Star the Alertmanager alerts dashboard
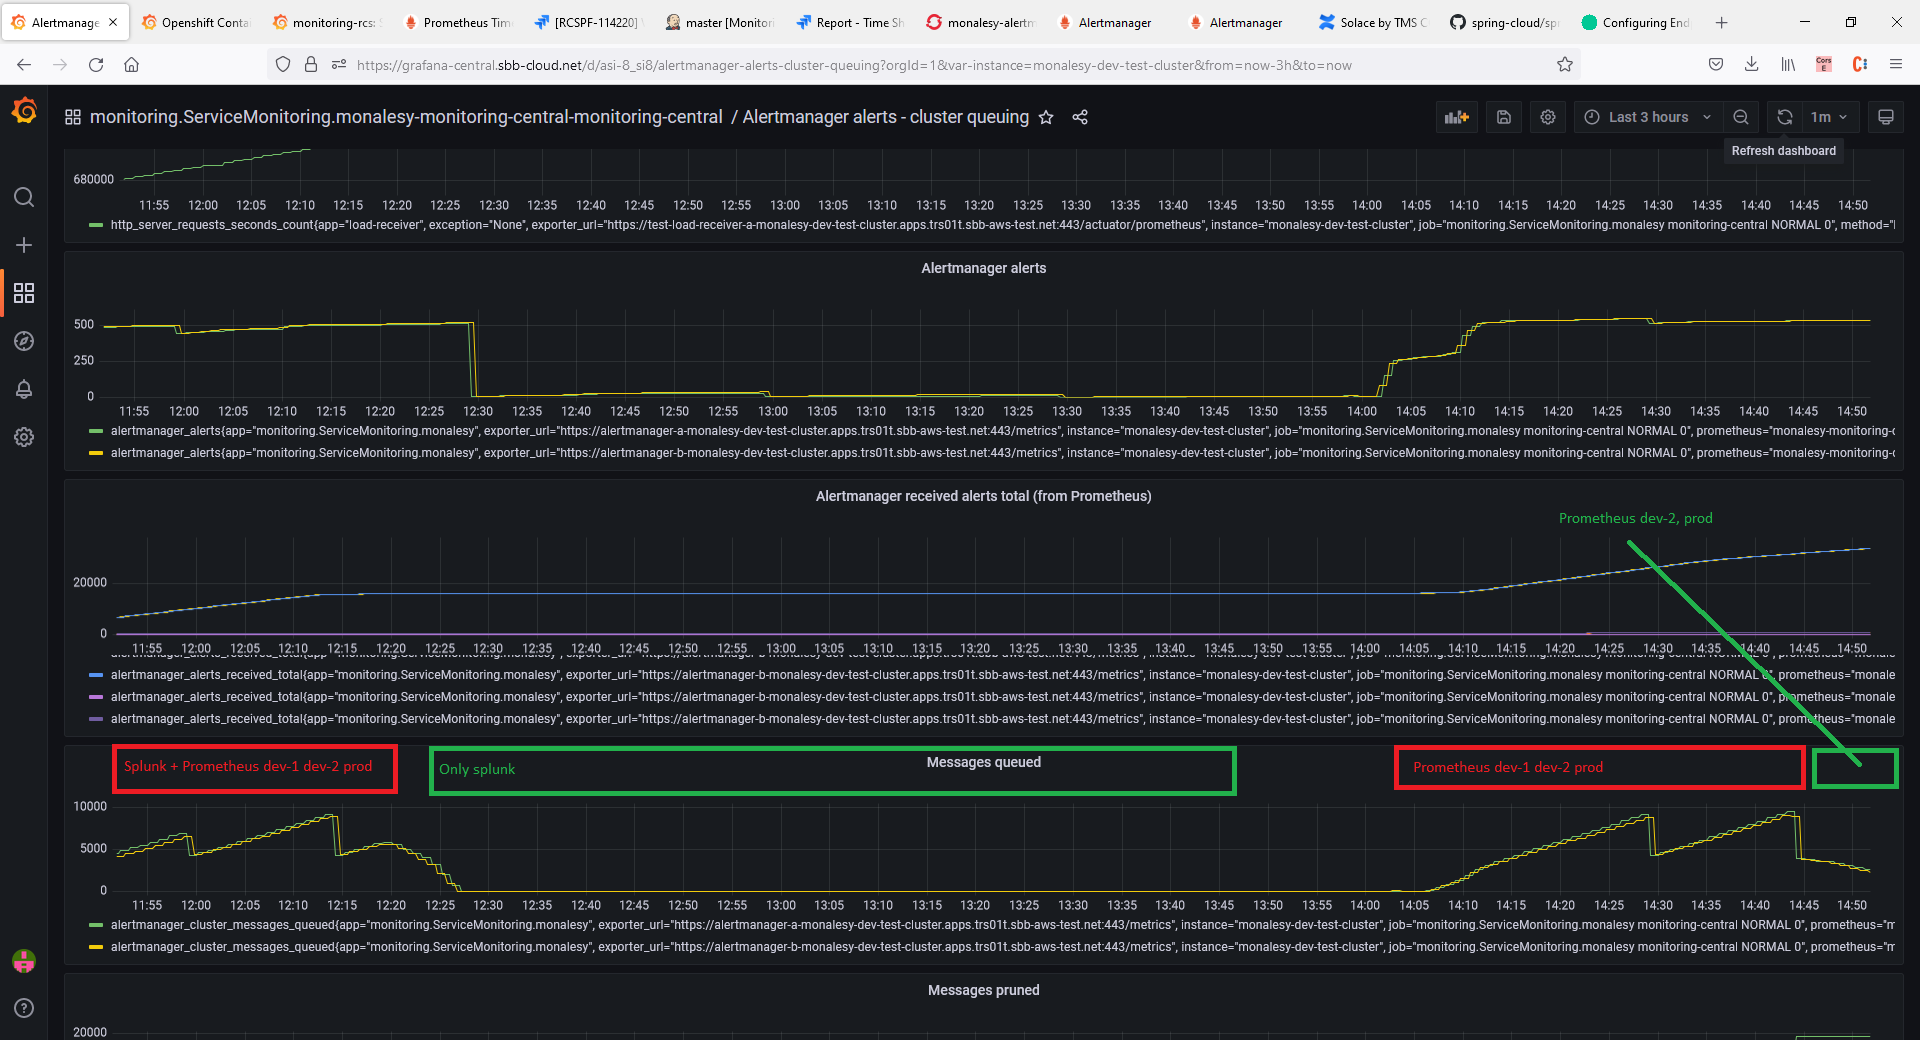The height and width of the screenshot is (1040, 1920). pos(1046,117)
